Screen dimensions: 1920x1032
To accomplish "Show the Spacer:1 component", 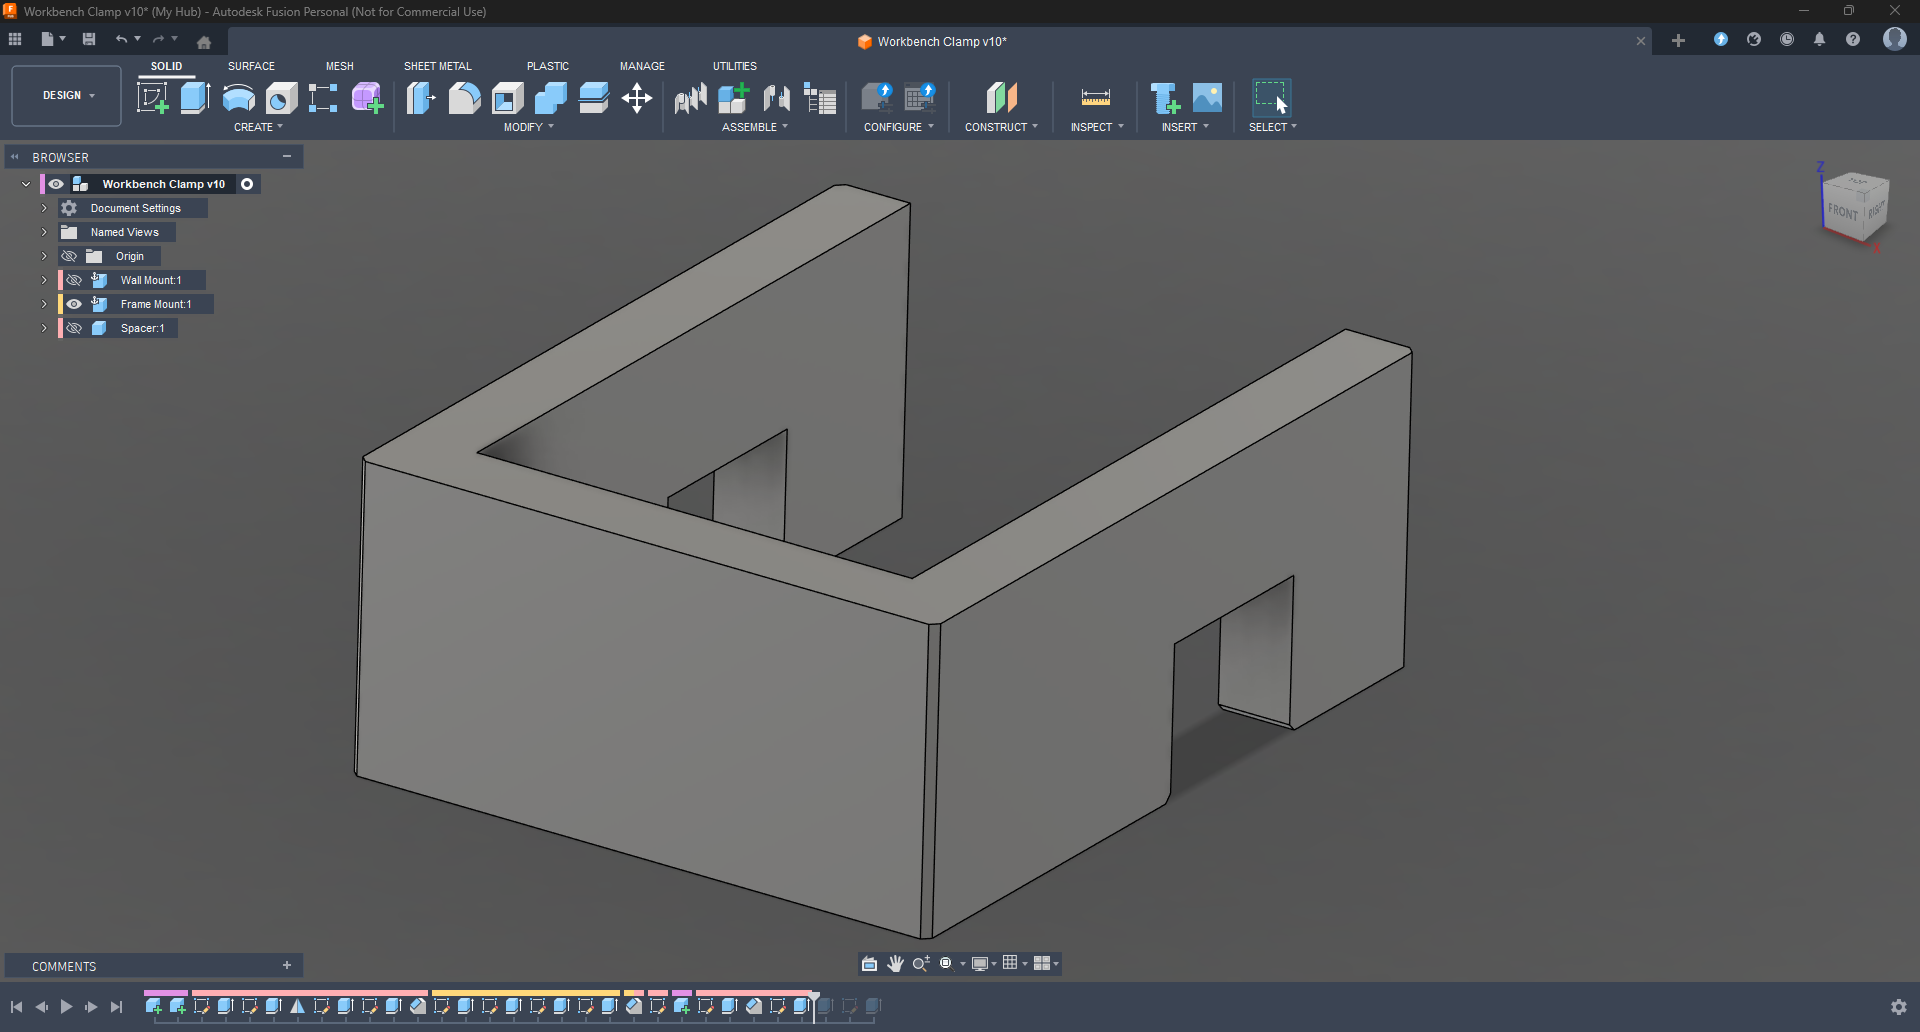I will 74,328.
